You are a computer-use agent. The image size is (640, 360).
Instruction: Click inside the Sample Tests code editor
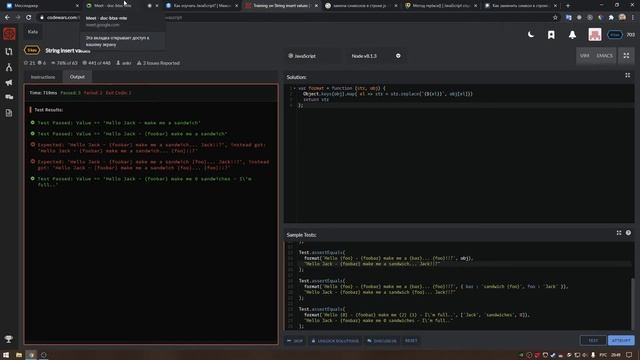457,286
